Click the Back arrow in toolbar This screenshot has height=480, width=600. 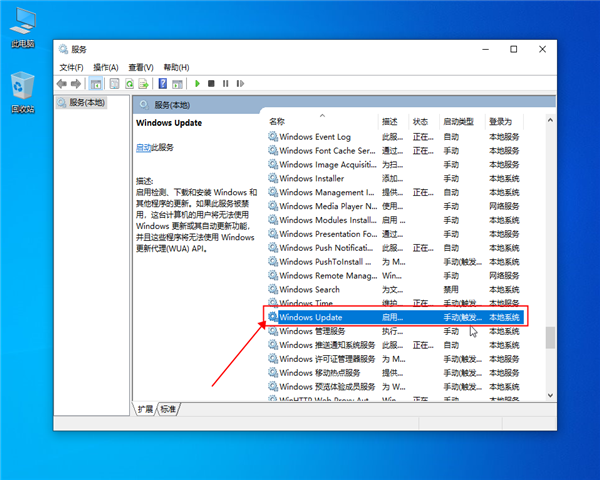pos(64,83)
